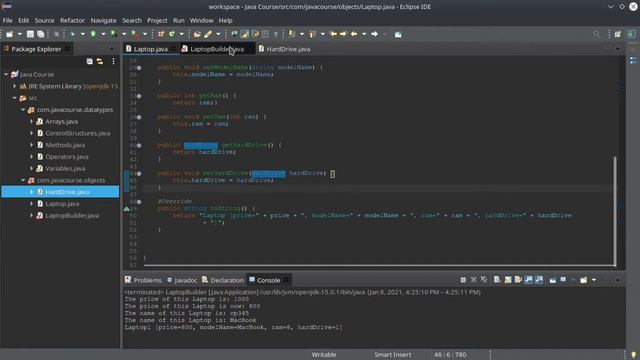Click the New Java Package icon
The image size is (640, 360).
(161, 34)
